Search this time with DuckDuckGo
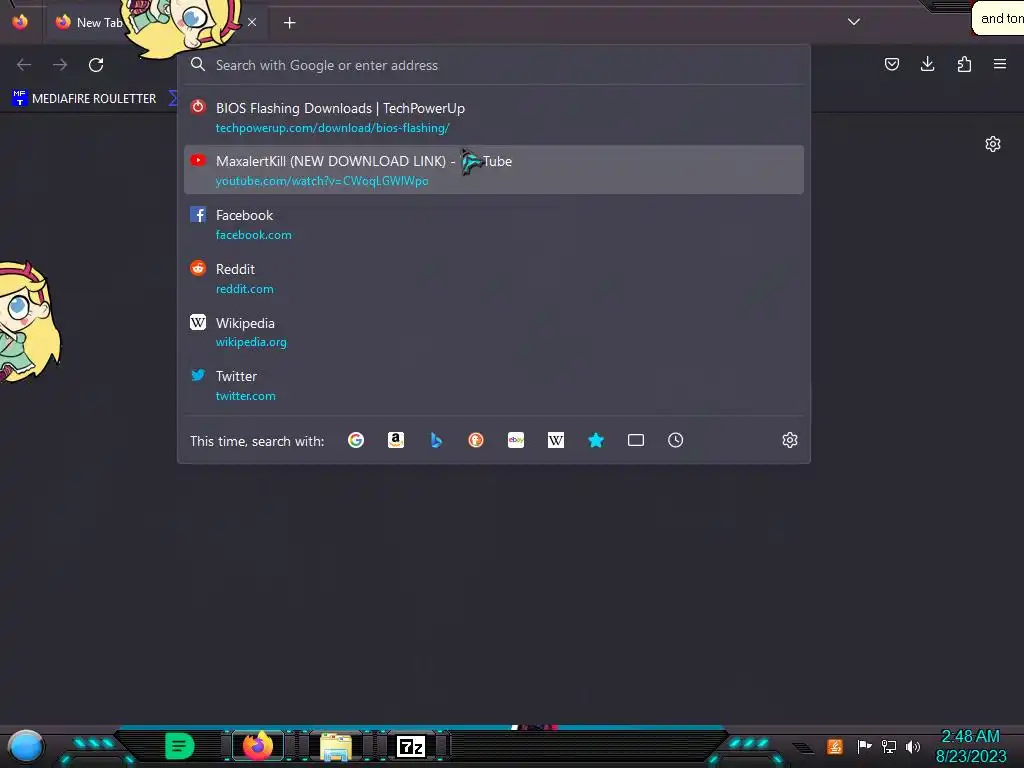The image size is (1024, 768). 476,440
